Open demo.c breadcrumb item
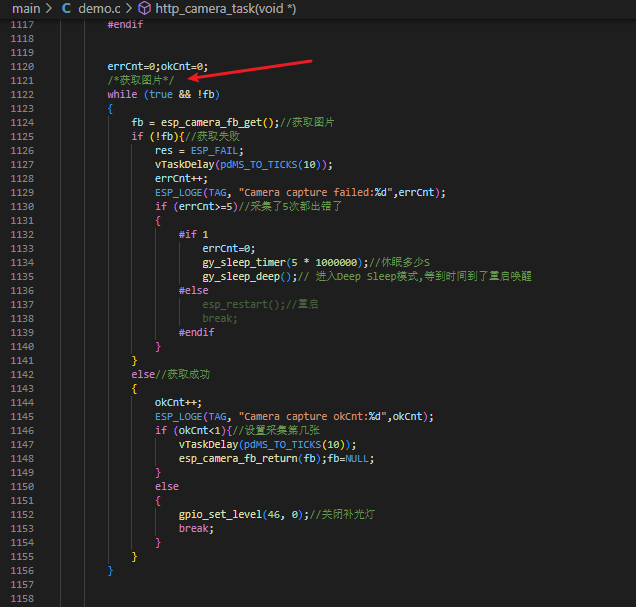The height and width of the screenshot is (607, 636). tap(99, 9)
